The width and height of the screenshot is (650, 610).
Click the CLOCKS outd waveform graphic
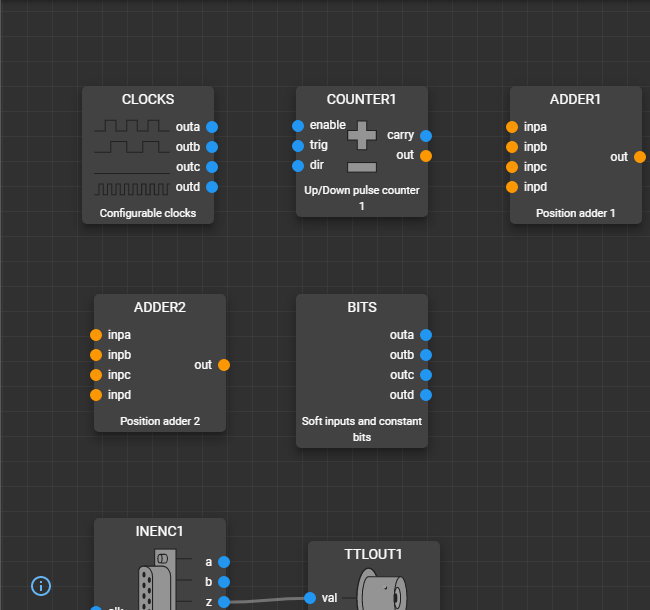coord(132,189)
